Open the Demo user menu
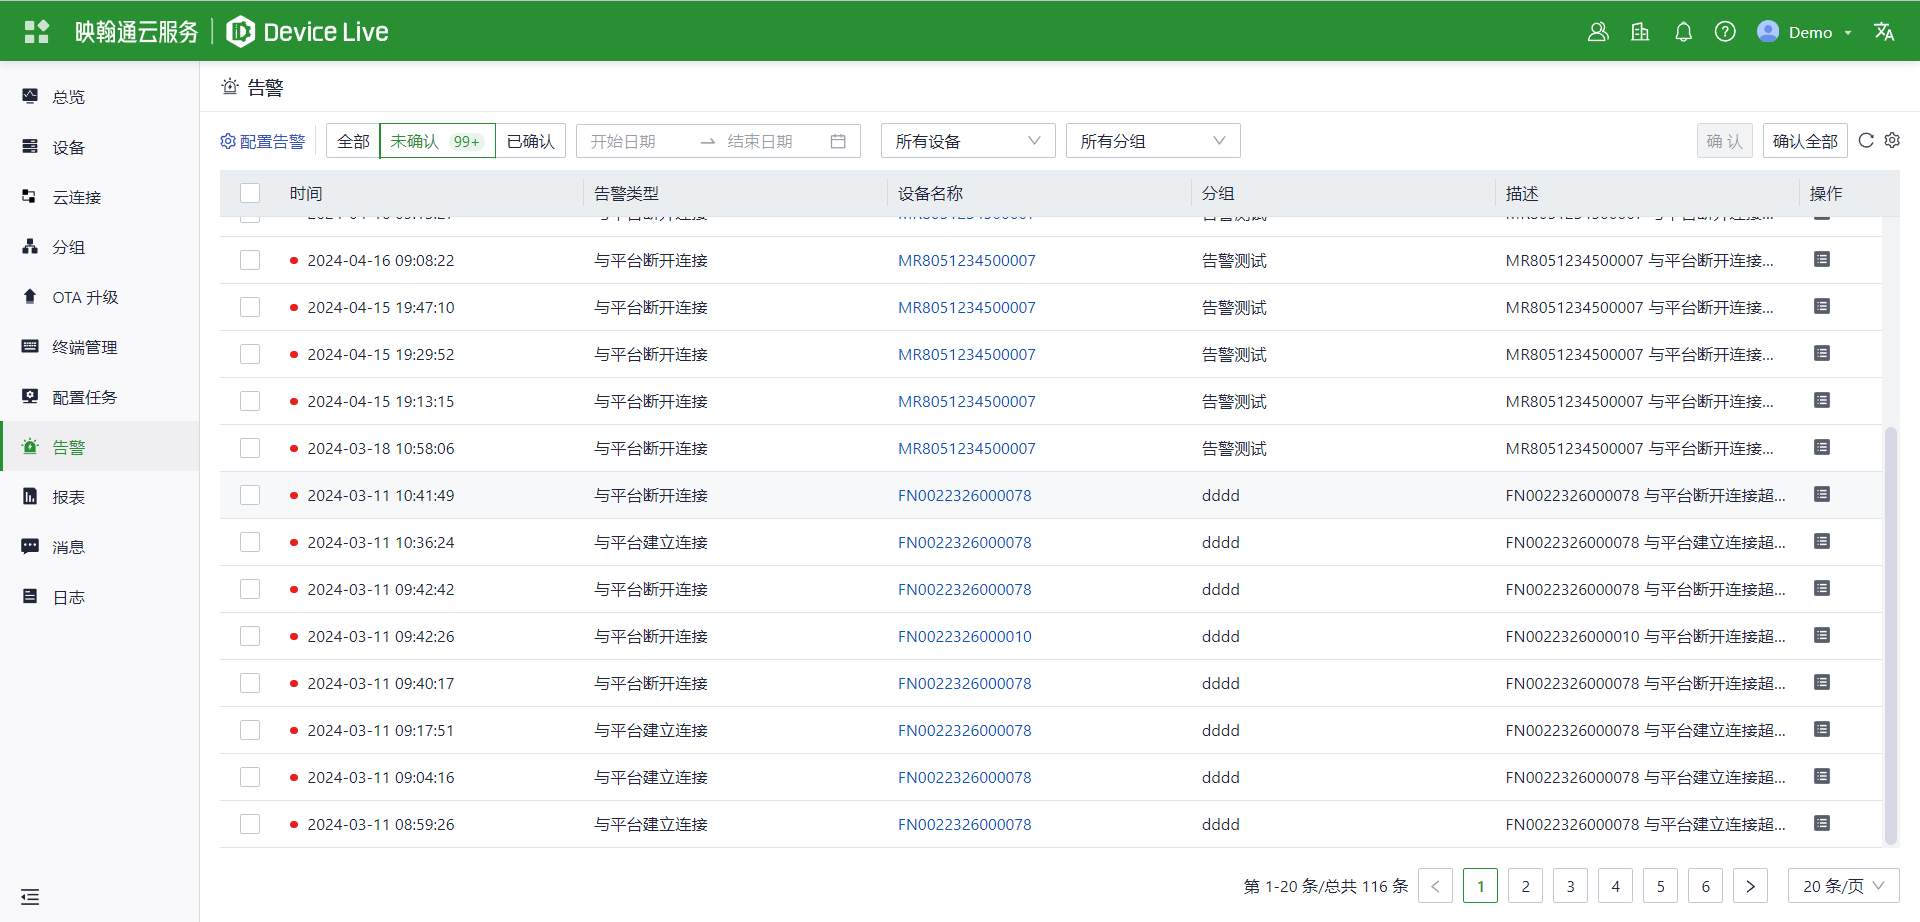Screen dimensions: 1920x922 (1805, 32)
